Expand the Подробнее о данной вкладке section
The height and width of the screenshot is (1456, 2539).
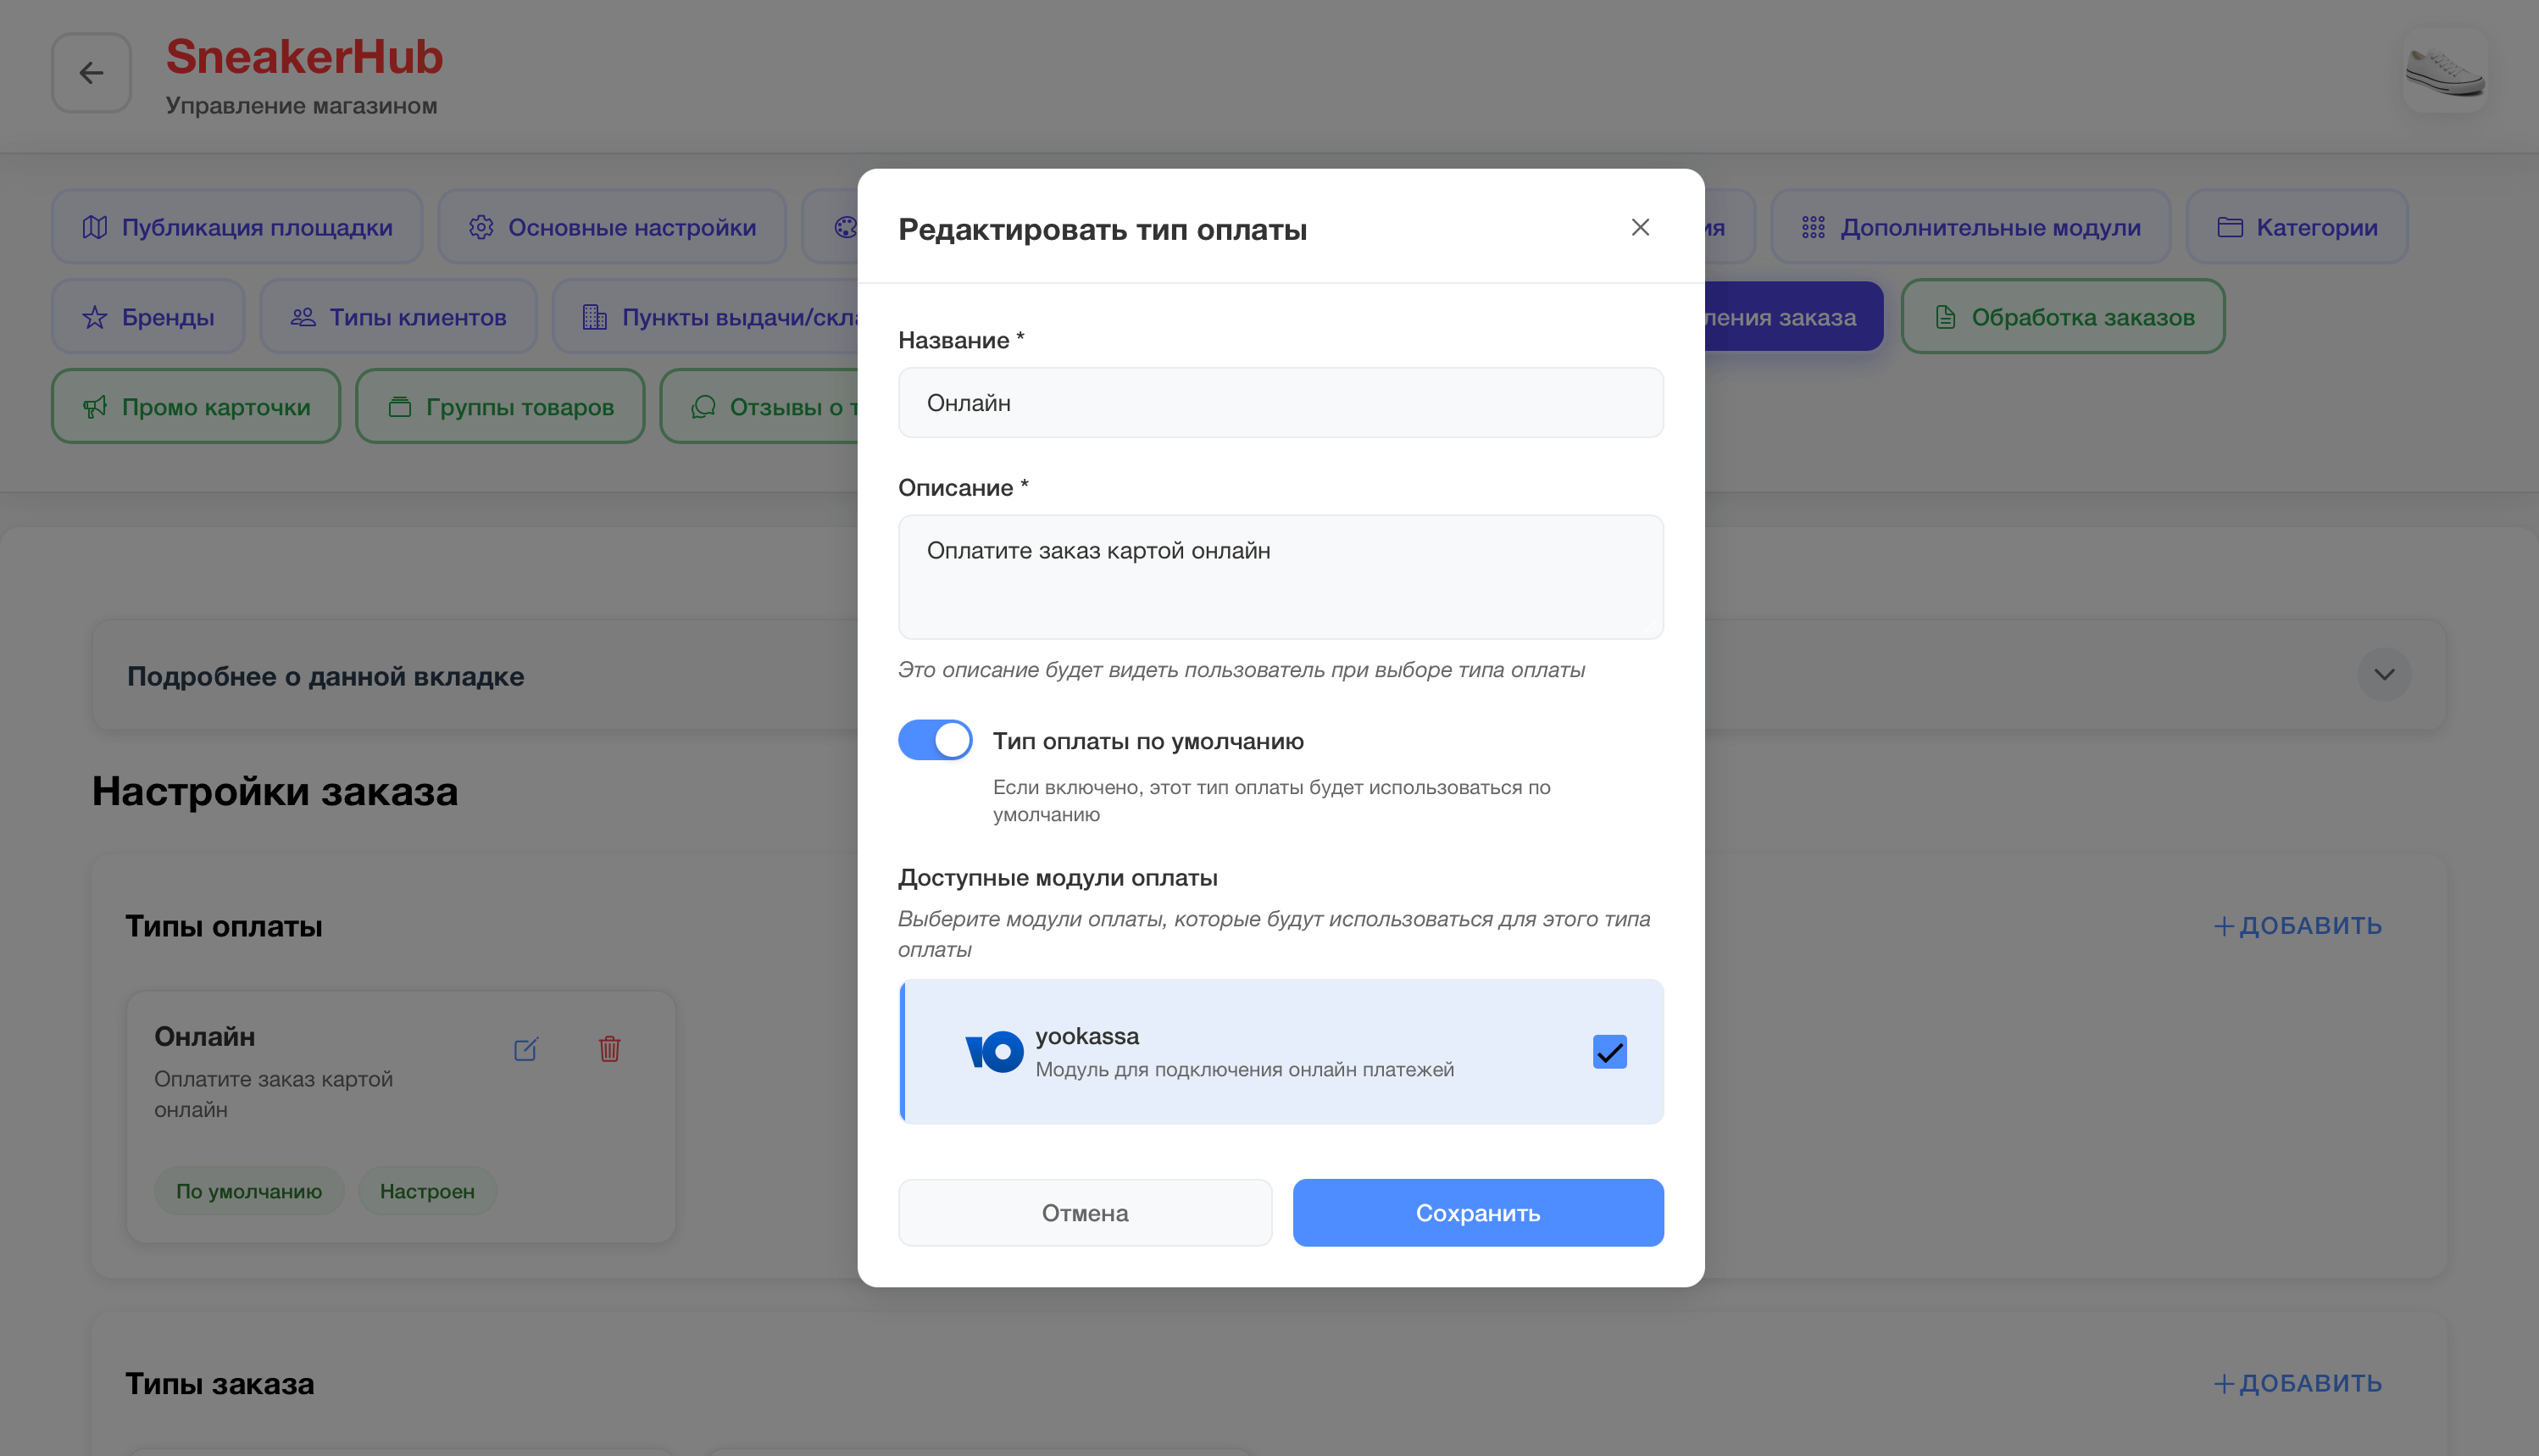(2383, 675)
